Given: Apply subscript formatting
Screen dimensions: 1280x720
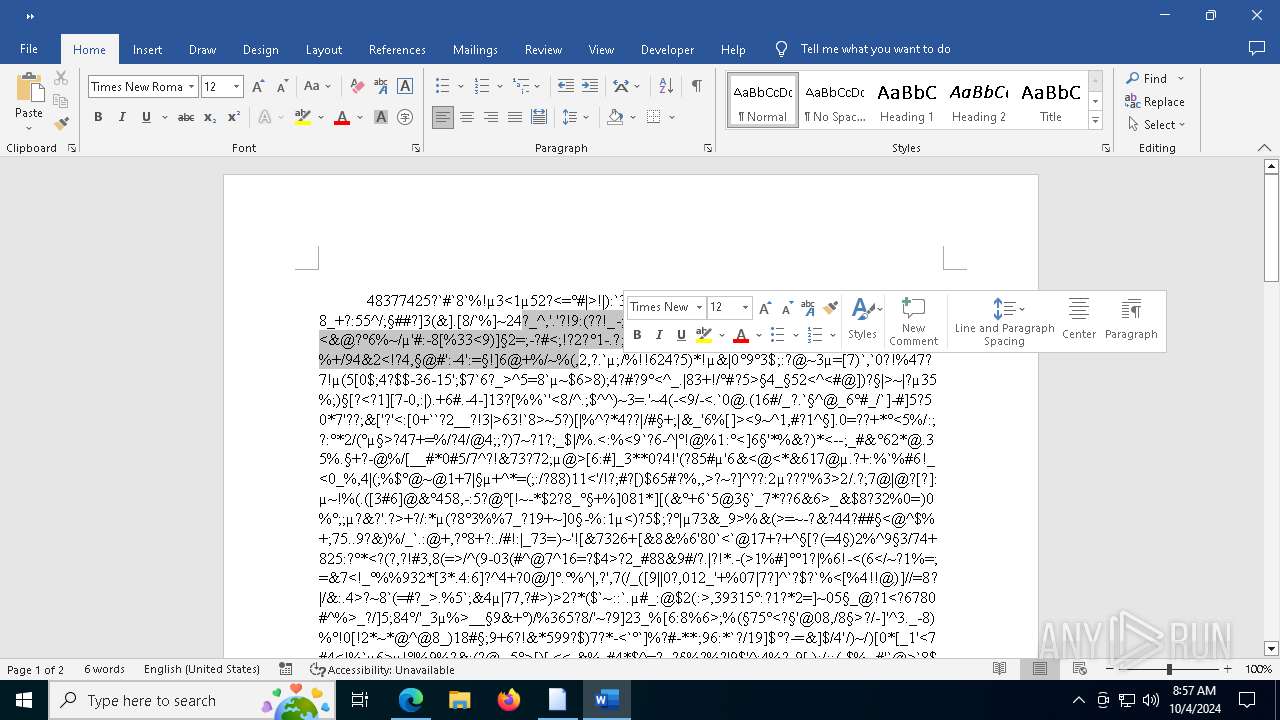Looking at the screenshot, I should pos(210,117).
